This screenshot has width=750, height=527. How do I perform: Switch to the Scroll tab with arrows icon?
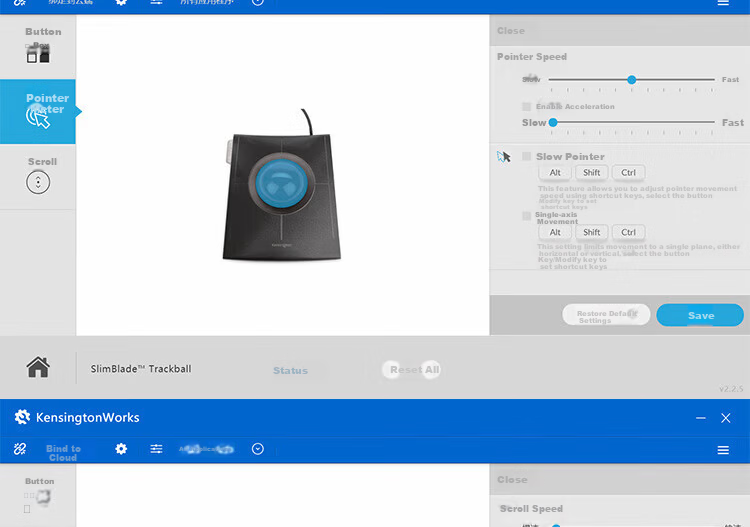pyautogui.click(x=38, y=176)
